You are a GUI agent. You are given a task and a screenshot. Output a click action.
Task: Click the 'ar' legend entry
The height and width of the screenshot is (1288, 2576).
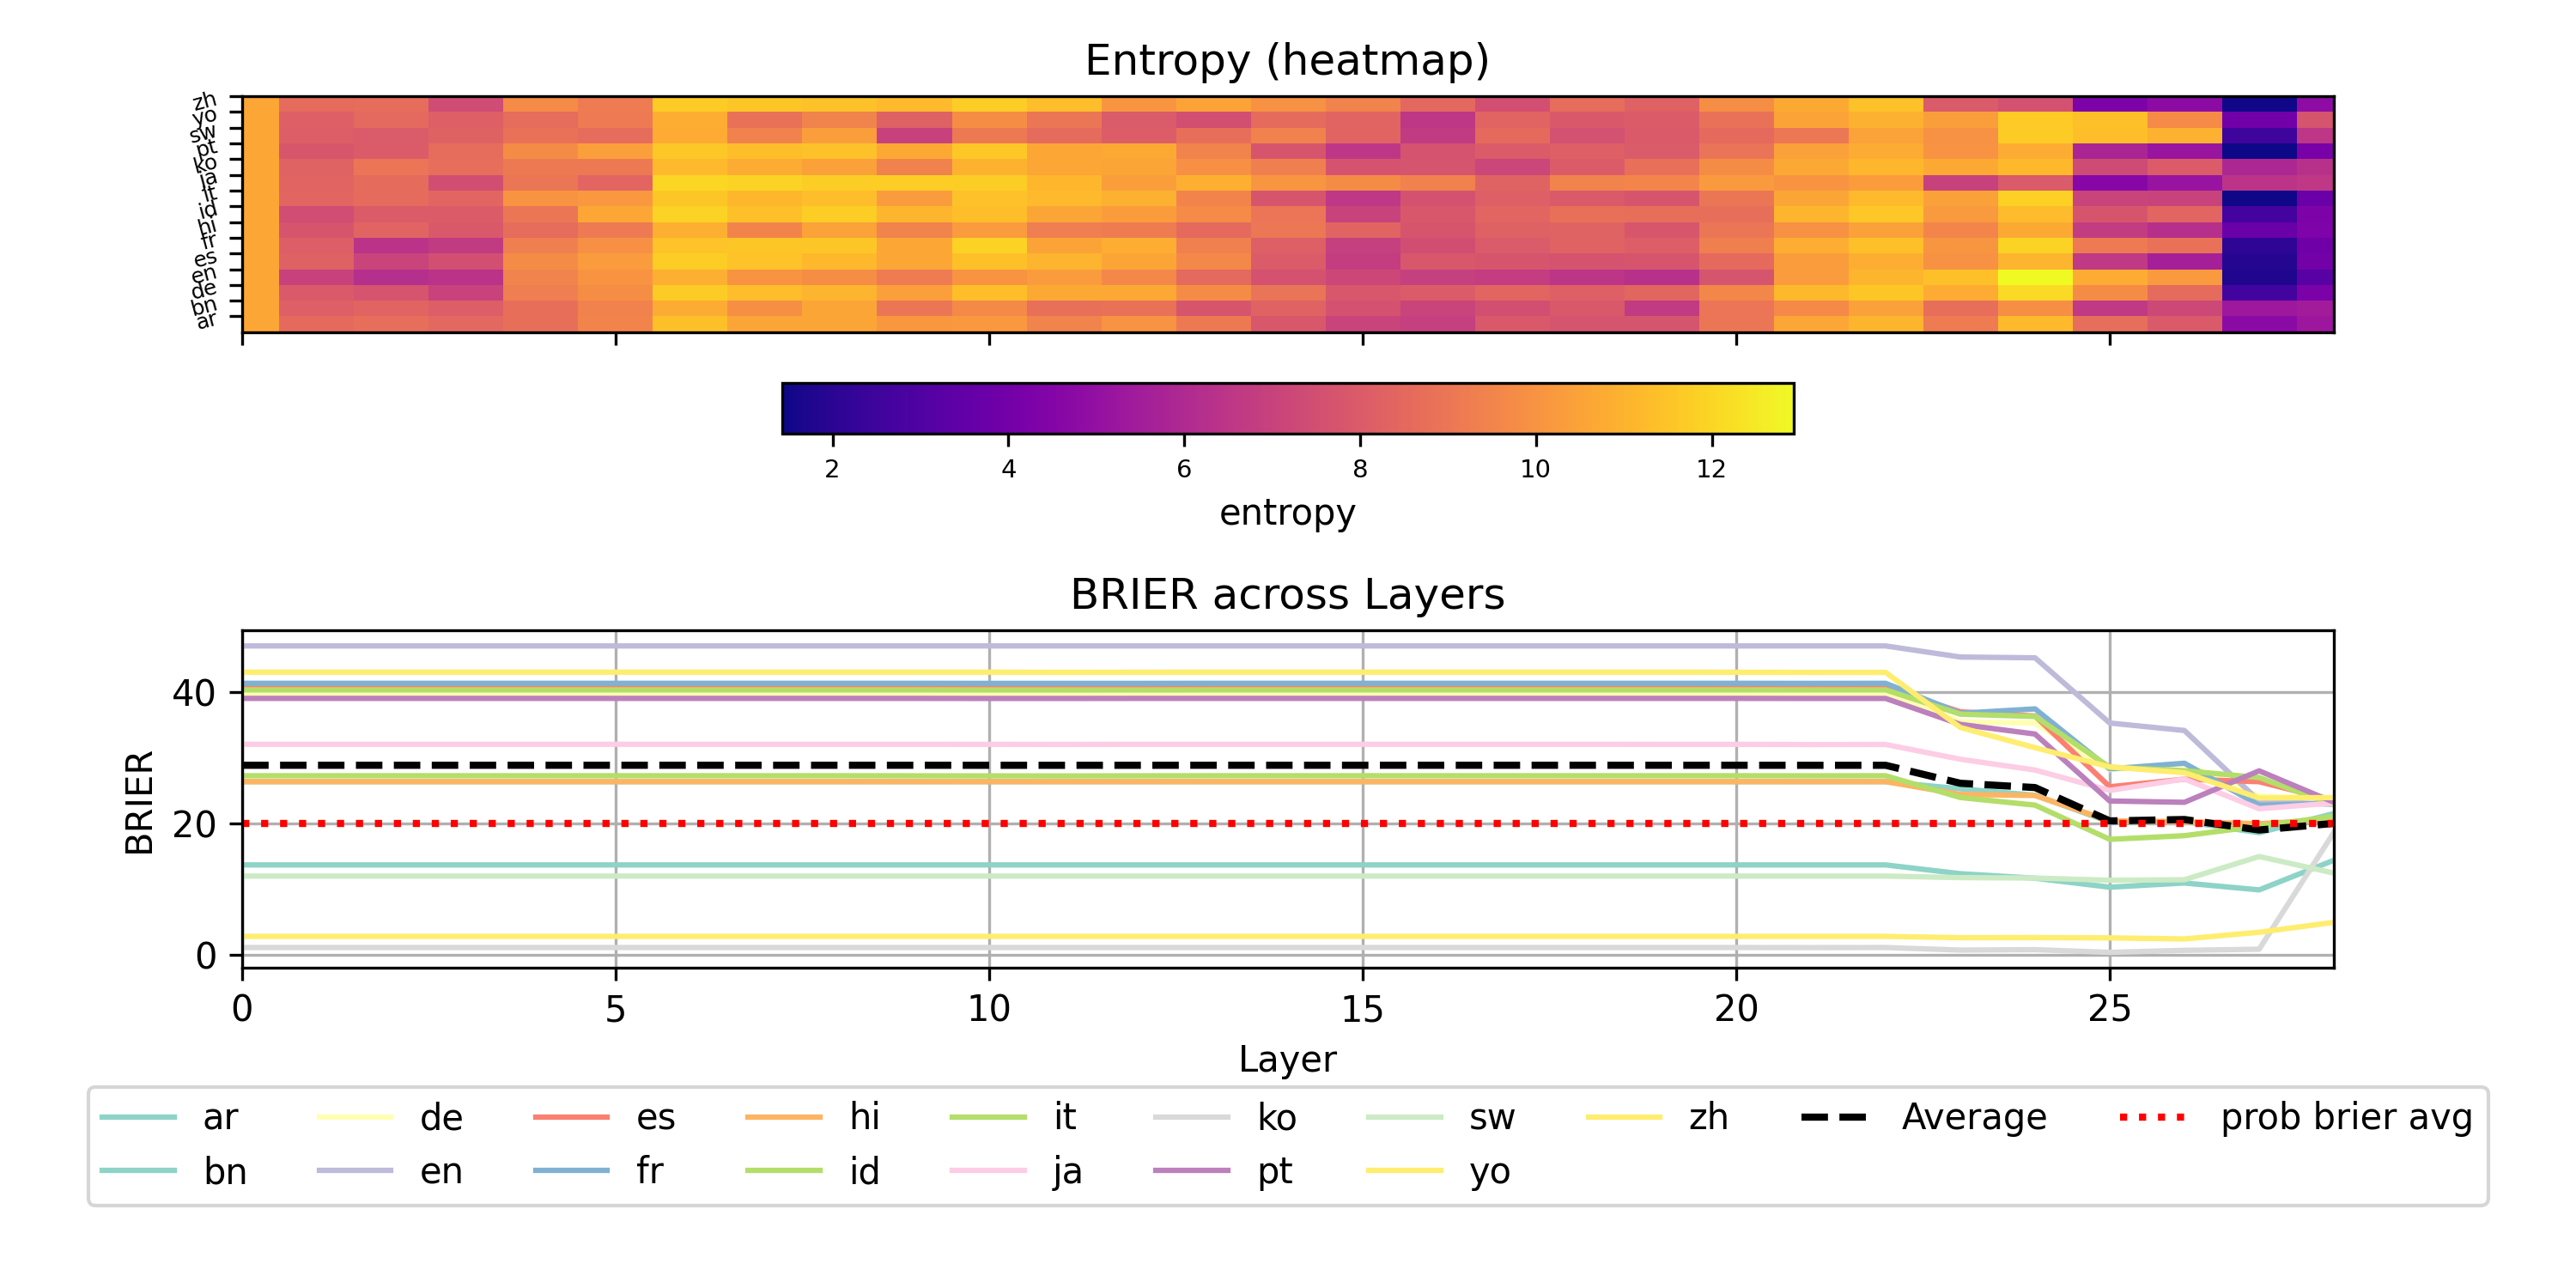pos(219,1117)
